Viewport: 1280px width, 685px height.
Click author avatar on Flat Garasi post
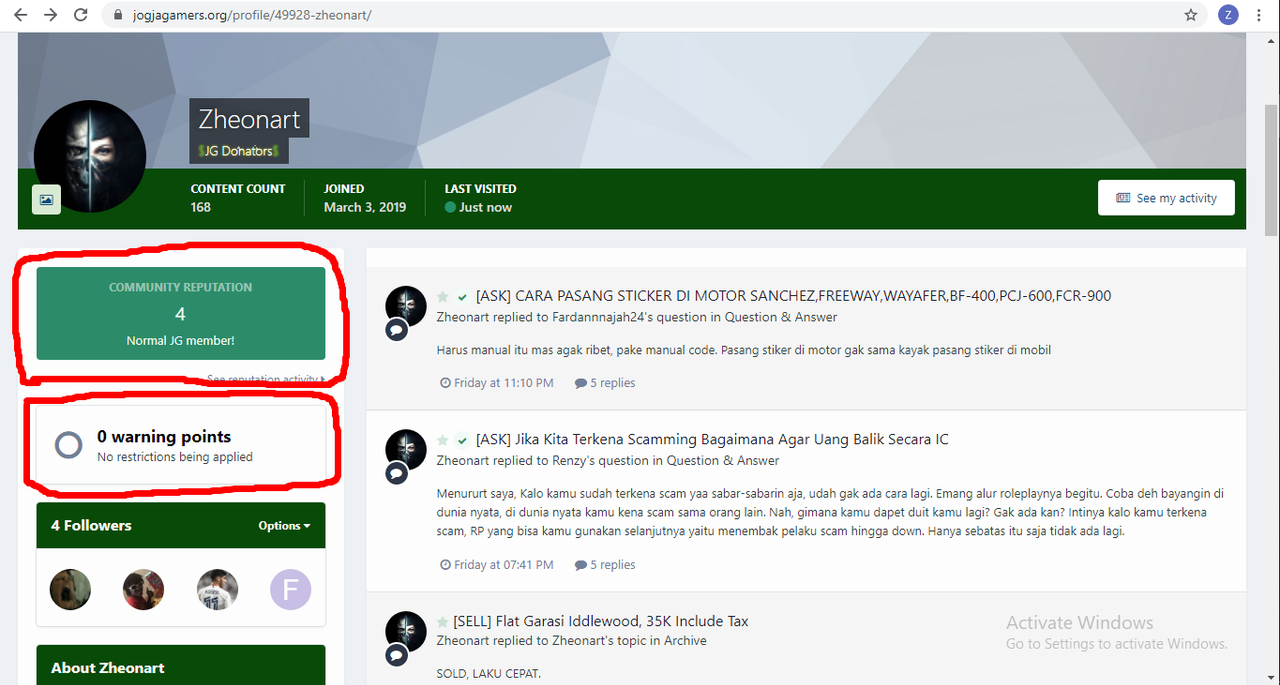406,631
